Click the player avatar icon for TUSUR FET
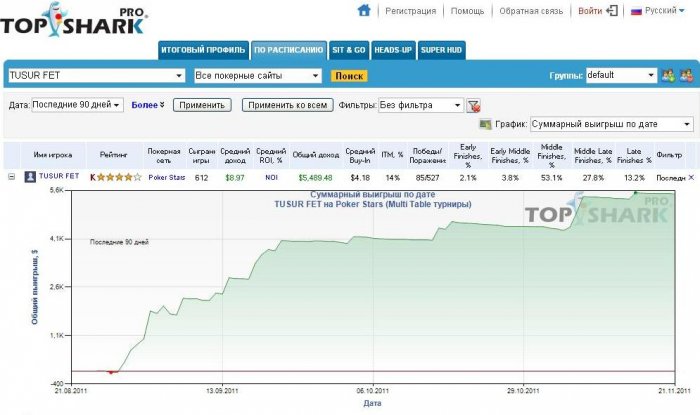Viewport: 700px width, 415px height. coord(30,177)
